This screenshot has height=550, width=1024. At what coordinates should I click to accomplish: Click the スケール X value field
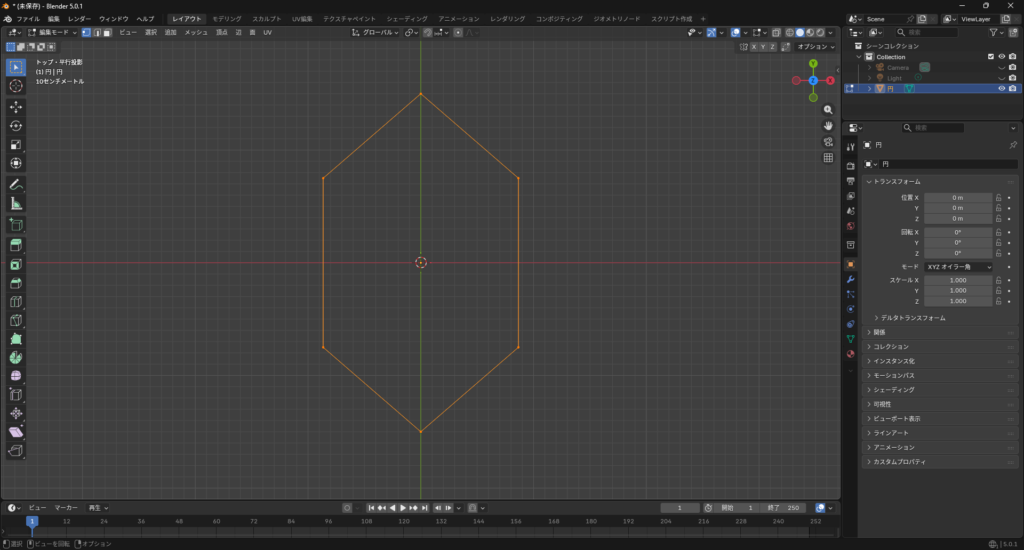click(958, 280)
